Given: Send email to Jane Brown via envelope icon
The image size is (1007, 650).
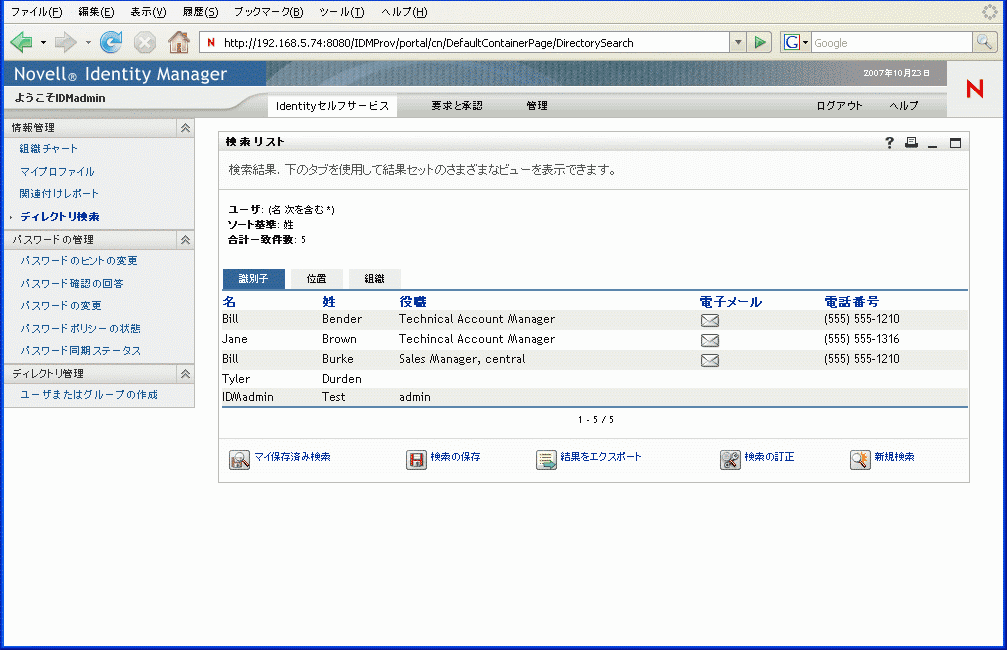Looking at the screenshot, I should pyautogui.click(x=710, y=340).
